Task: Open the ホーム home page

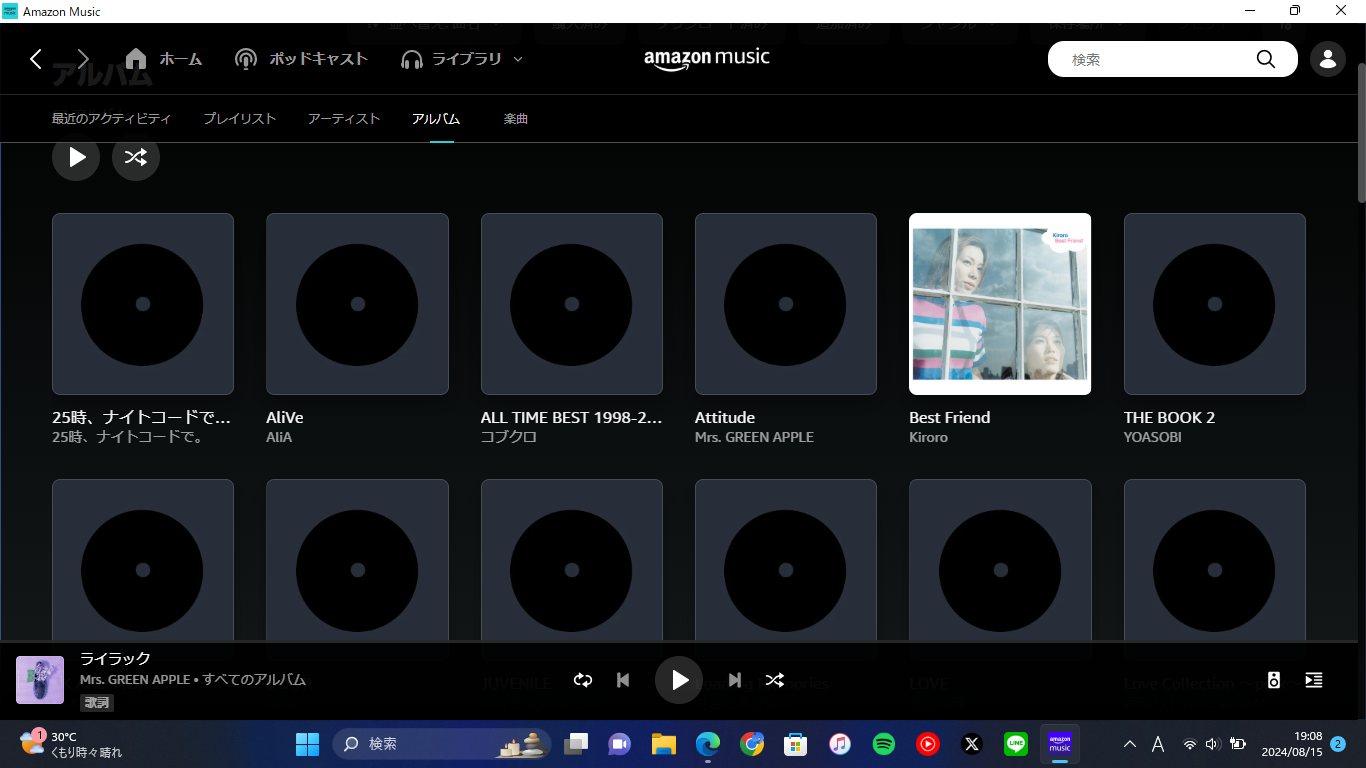Action: click(x=163, y=59)
